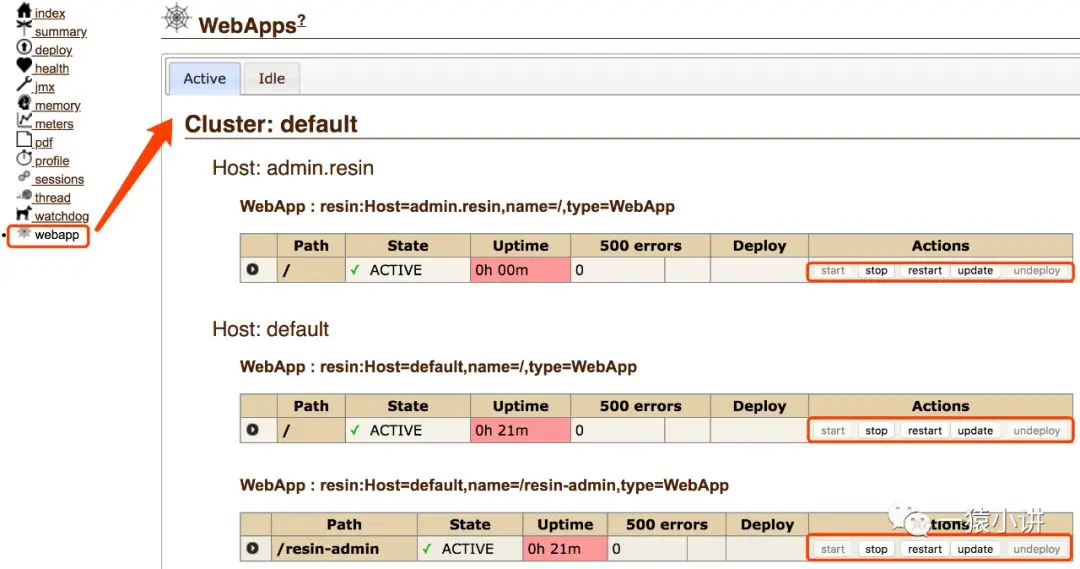
Task: Click the house icon beside index
Action: coord(24,10)
